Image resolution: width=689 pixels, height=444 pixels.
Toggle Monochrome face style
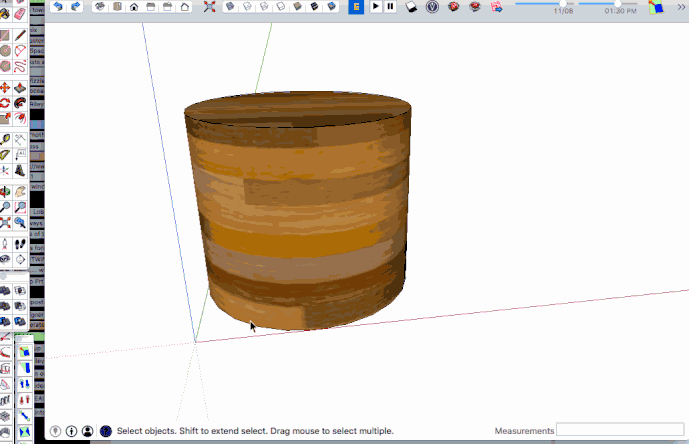pyautogui.click(x=330, y=7)
